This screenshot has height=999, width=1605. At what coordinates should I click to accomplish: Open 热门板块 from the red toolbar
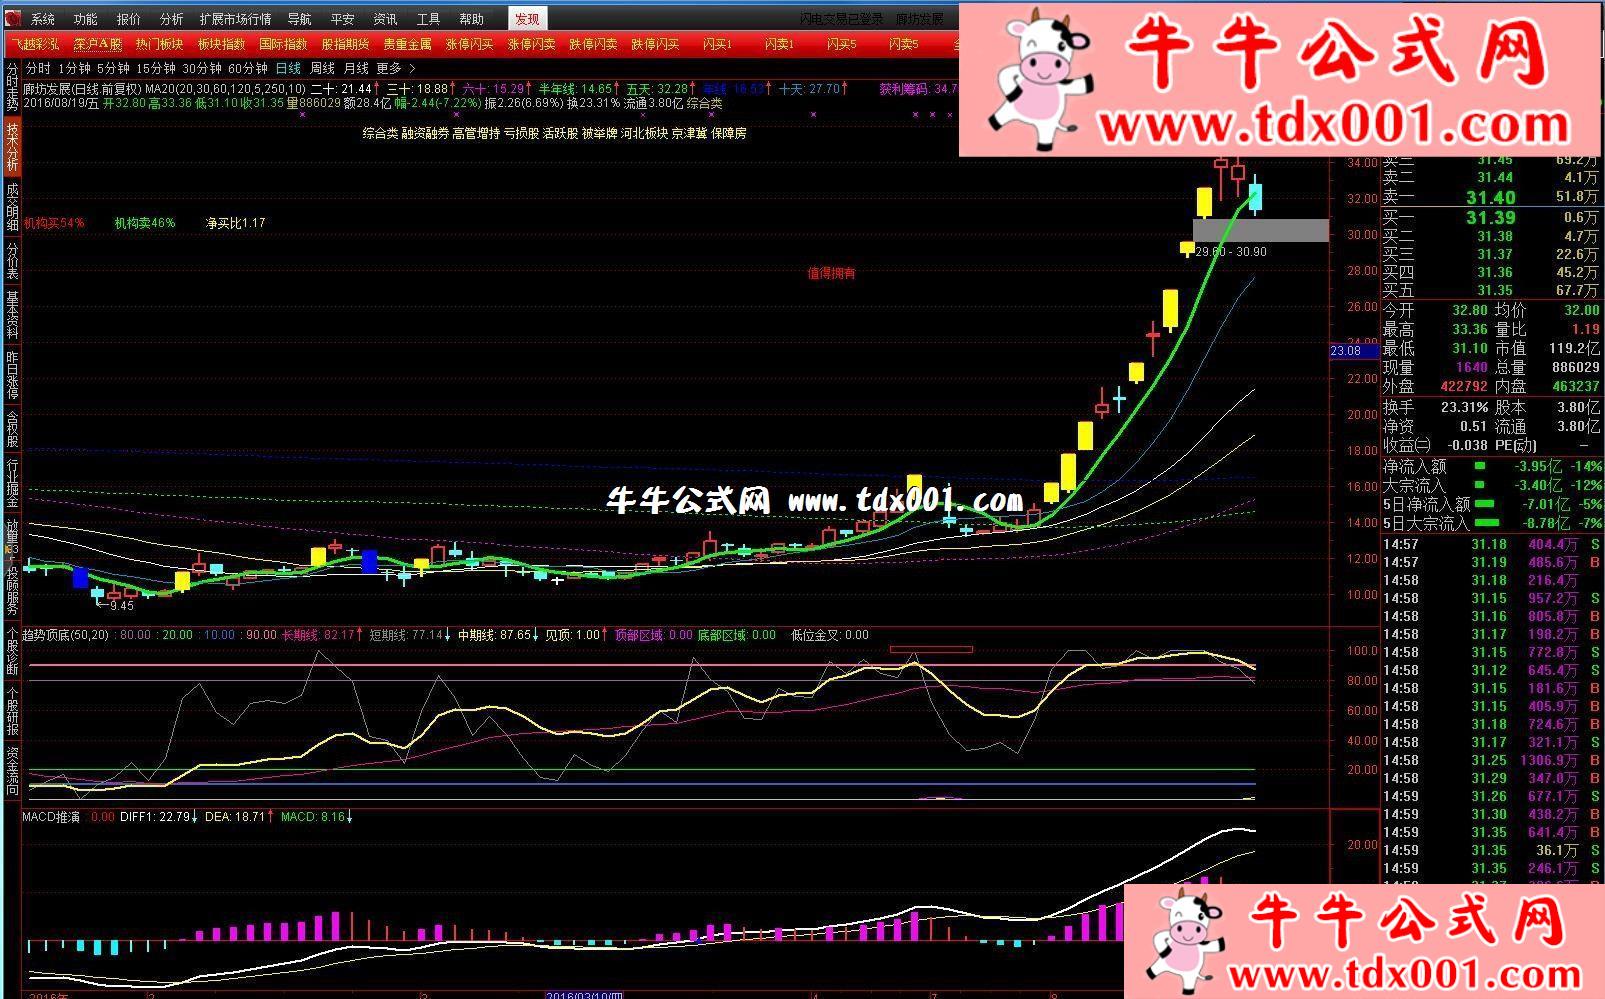[160, 44]
